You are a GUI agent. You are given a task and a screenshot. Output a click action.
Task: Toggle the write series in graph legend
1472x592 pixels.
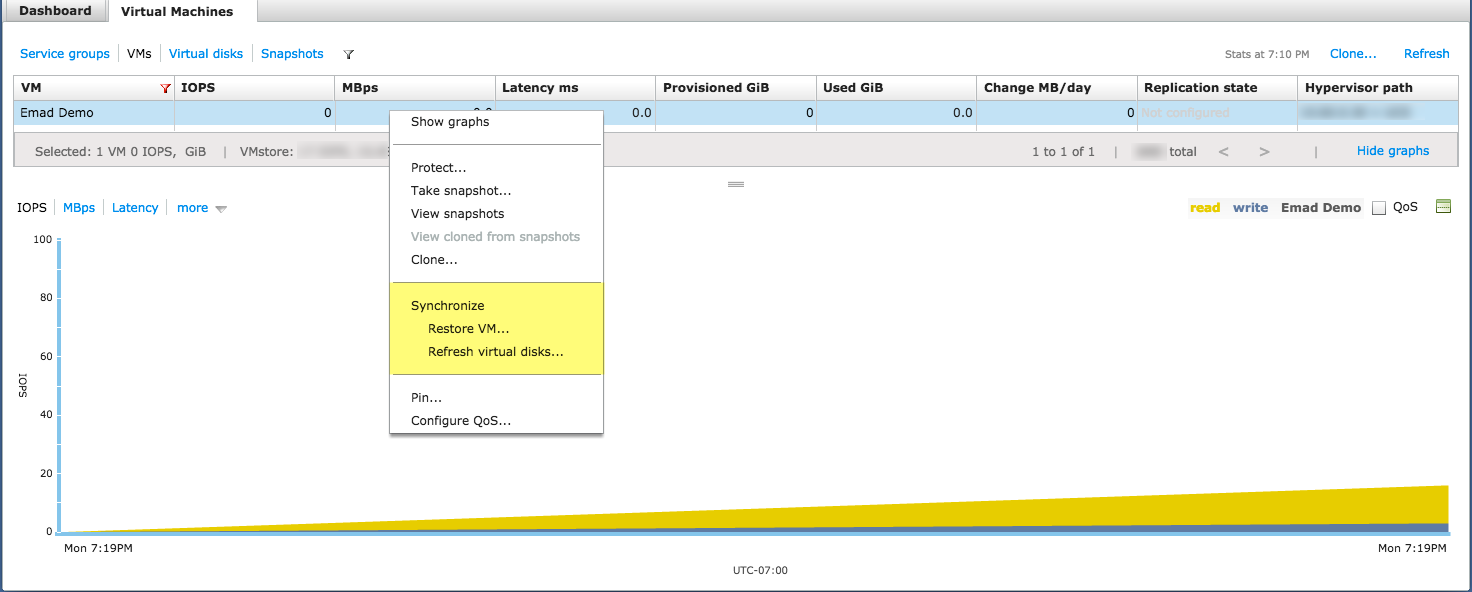coord(1250,208)
